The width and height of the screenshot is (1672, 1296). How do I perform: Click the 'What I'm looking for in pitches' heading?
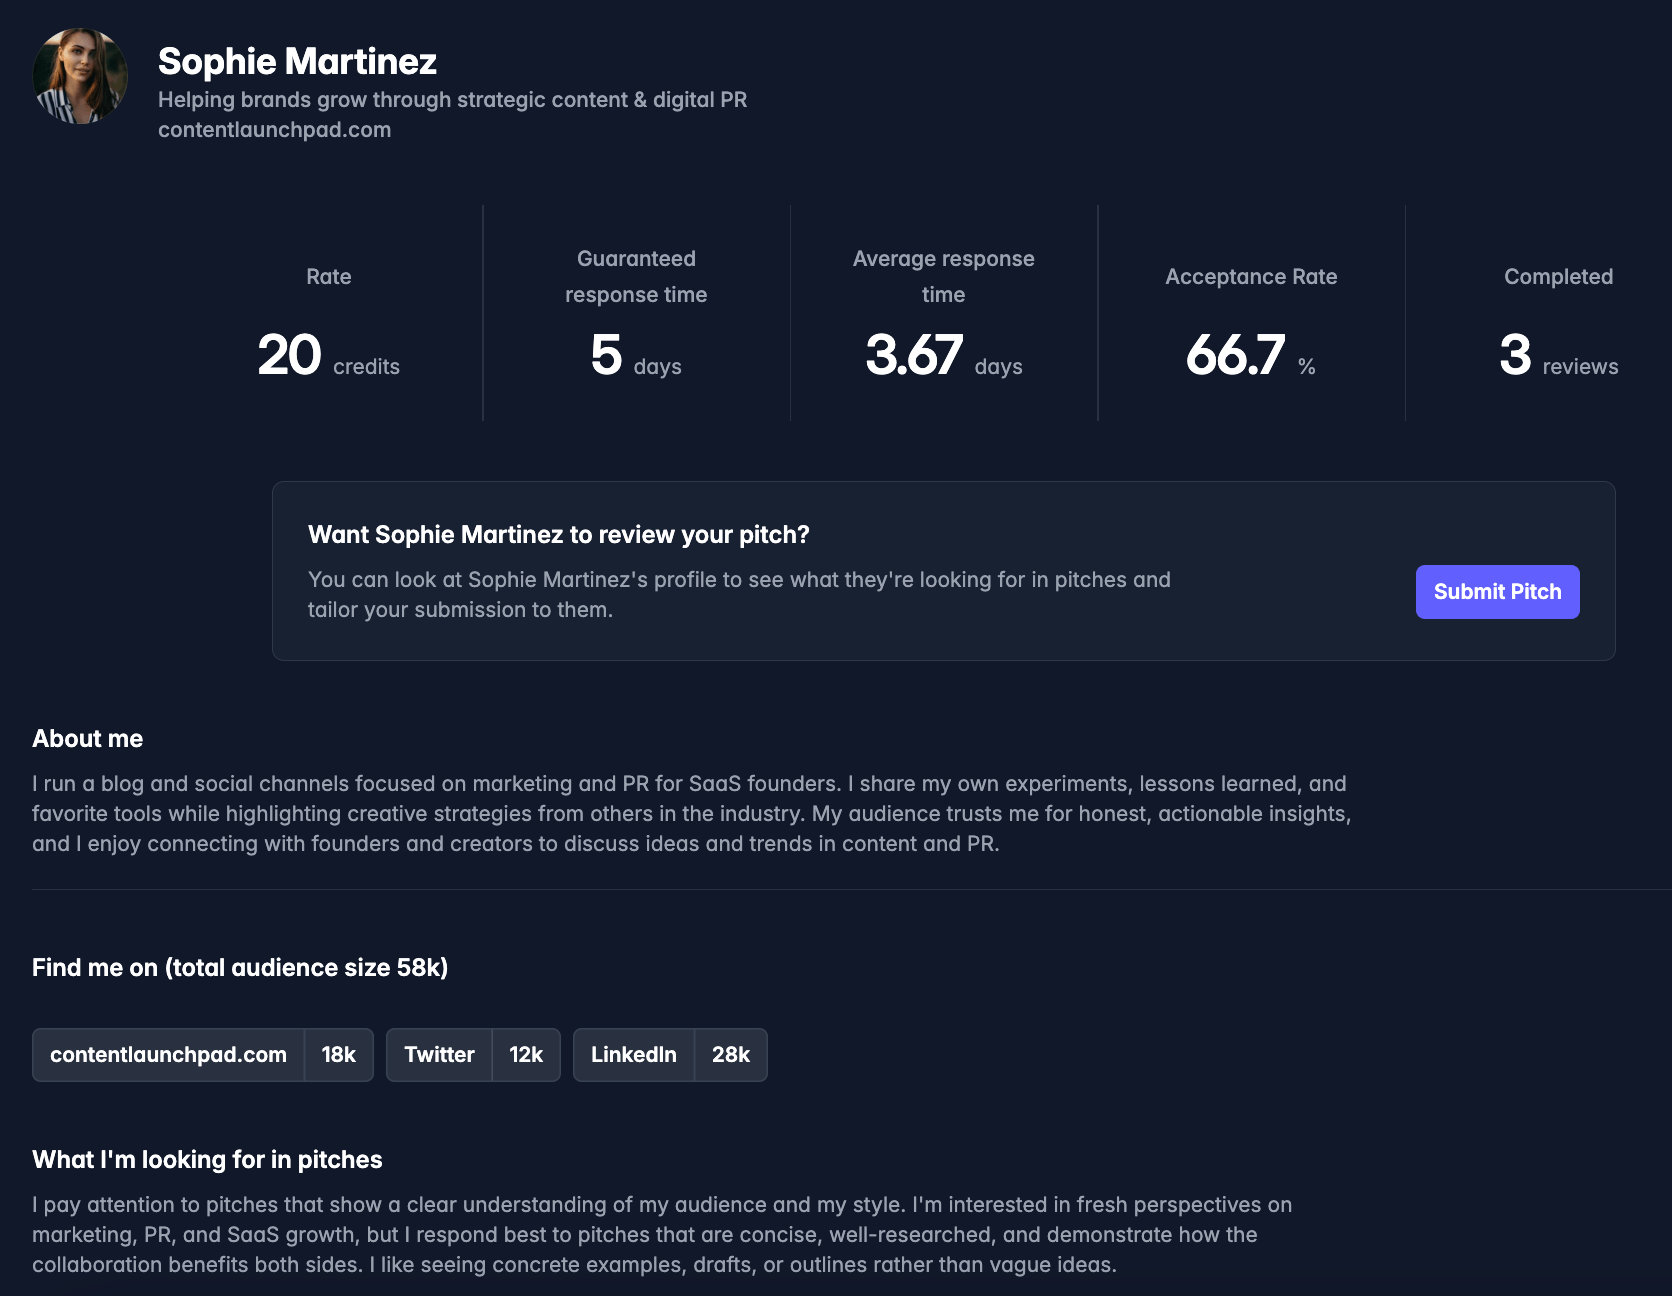[x=207, y=1160]
